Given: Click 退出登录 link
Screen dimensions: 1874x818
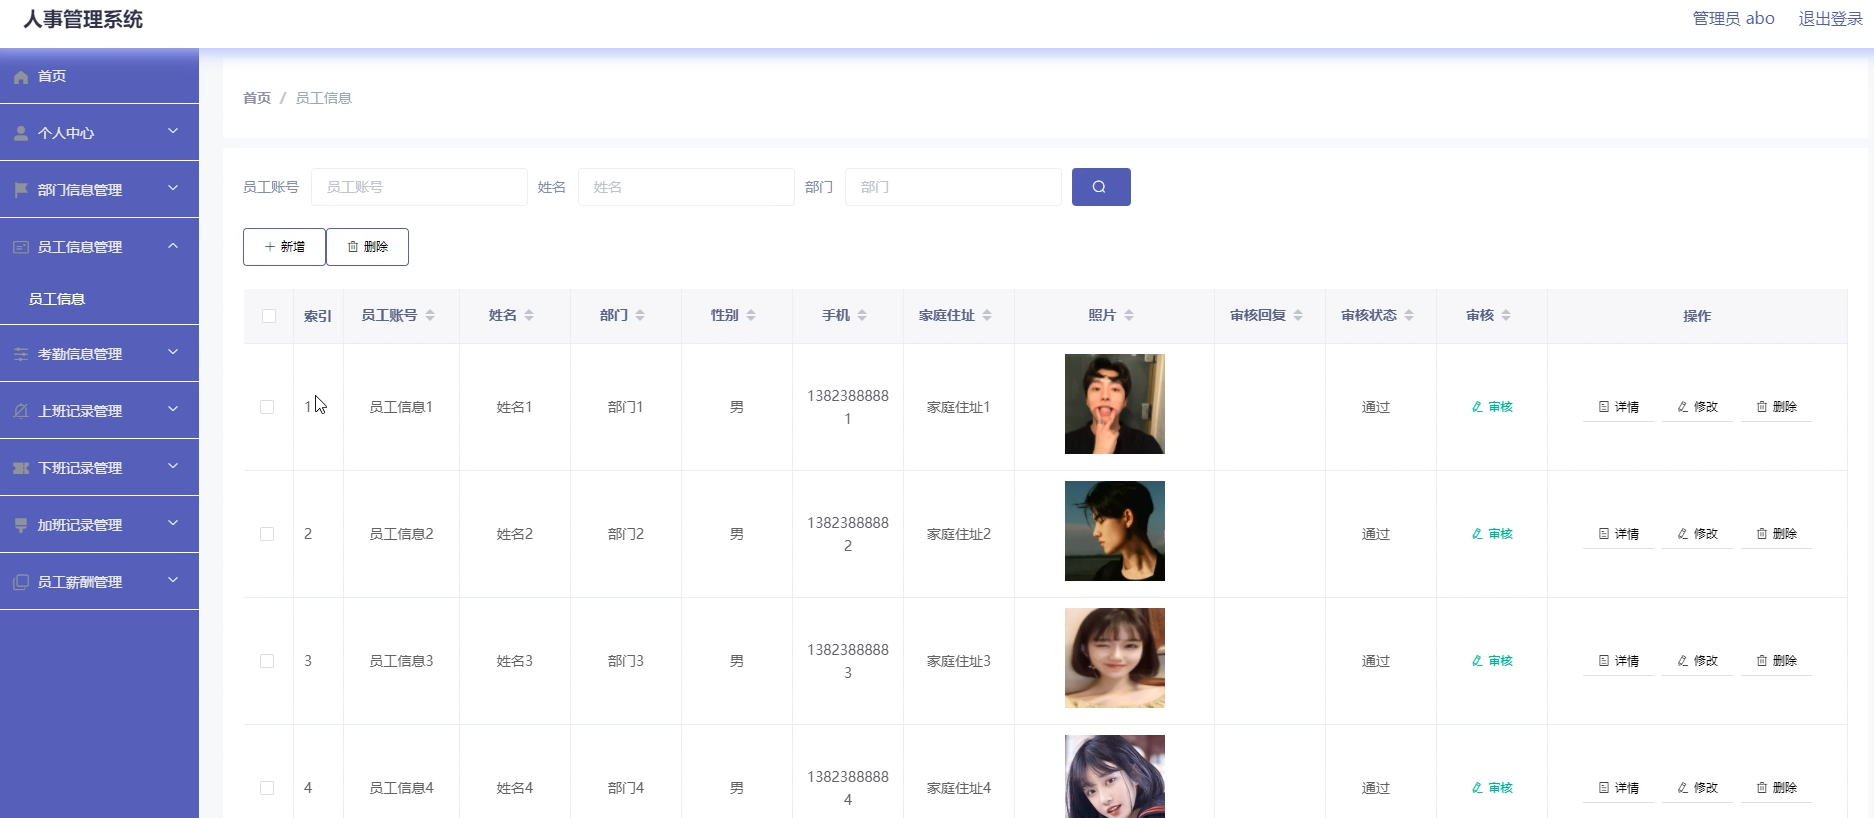Looking at the screenshot, I should (x=1830, y=18).
